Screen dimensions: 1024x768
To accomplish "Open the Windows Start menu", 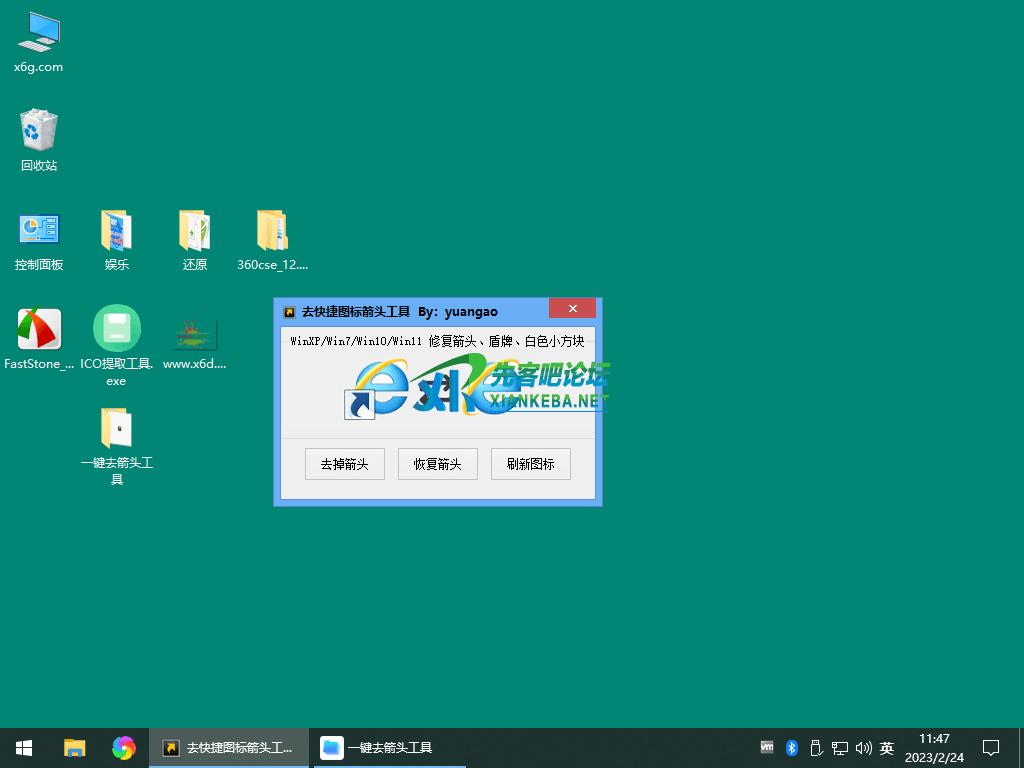I will [x=24, y=747].
